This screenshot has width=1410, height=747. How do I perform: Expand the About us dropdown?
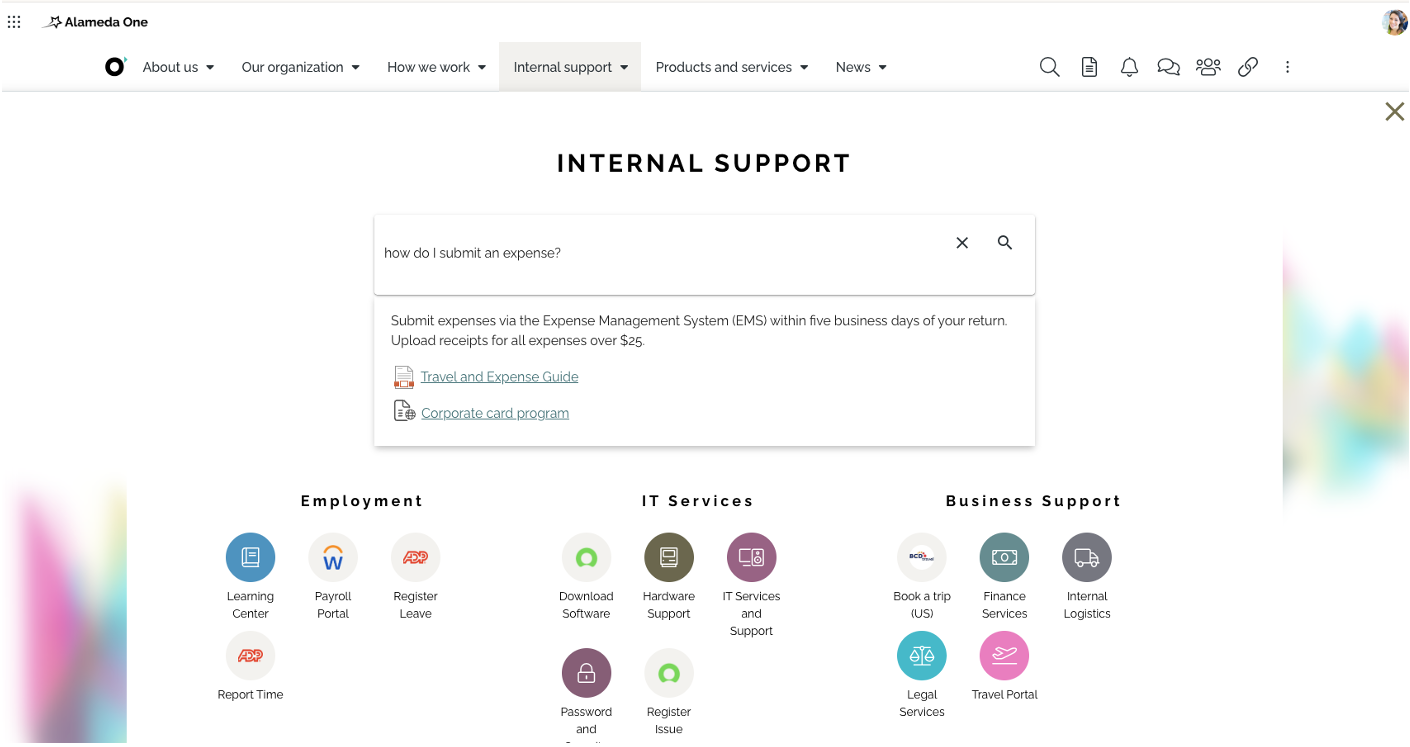click(x=178, y=67)
